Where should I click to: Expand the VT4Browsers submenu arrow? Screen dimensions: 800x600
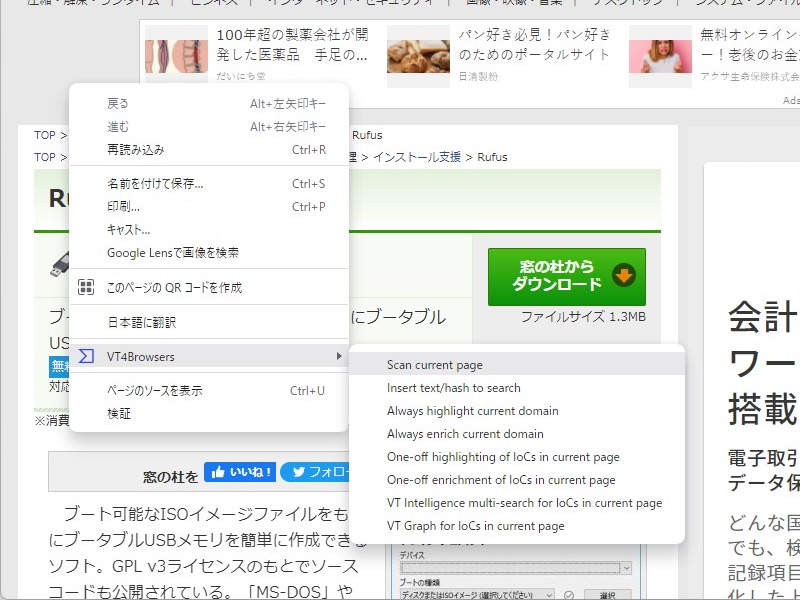point(339,356)
